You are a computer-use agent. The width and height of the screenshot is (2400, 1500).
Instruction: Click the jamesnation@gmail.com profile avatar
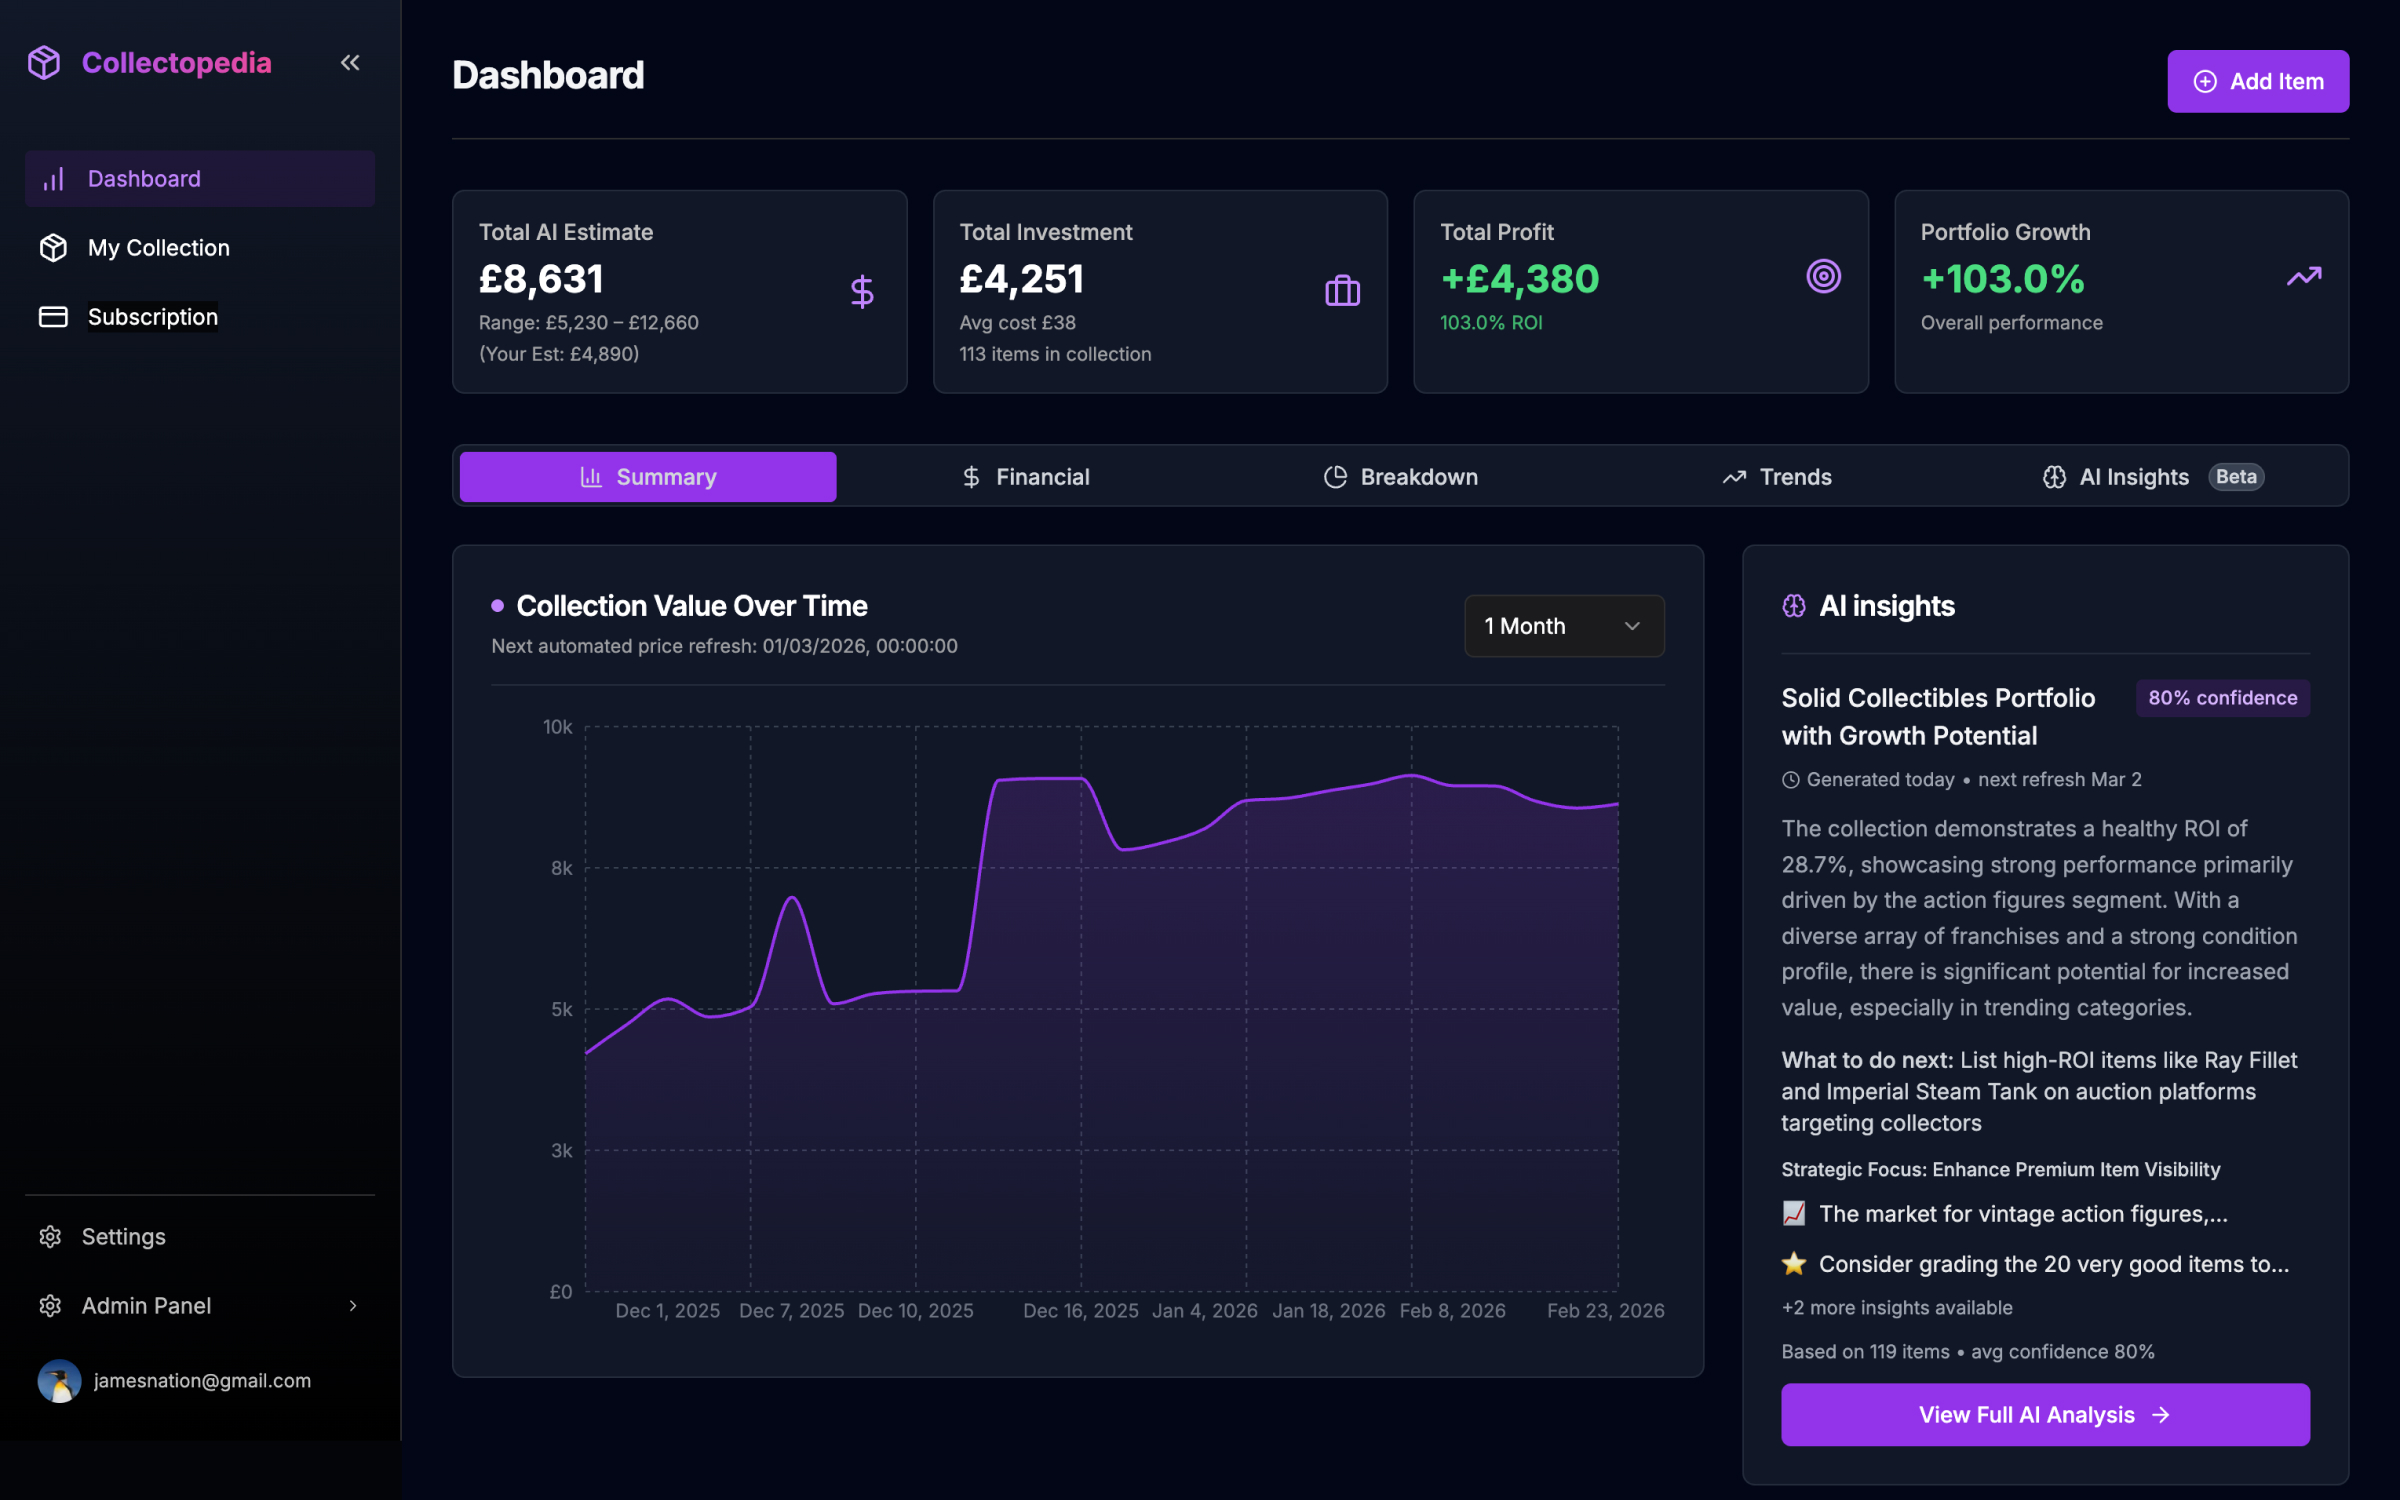click(59, 1381)
